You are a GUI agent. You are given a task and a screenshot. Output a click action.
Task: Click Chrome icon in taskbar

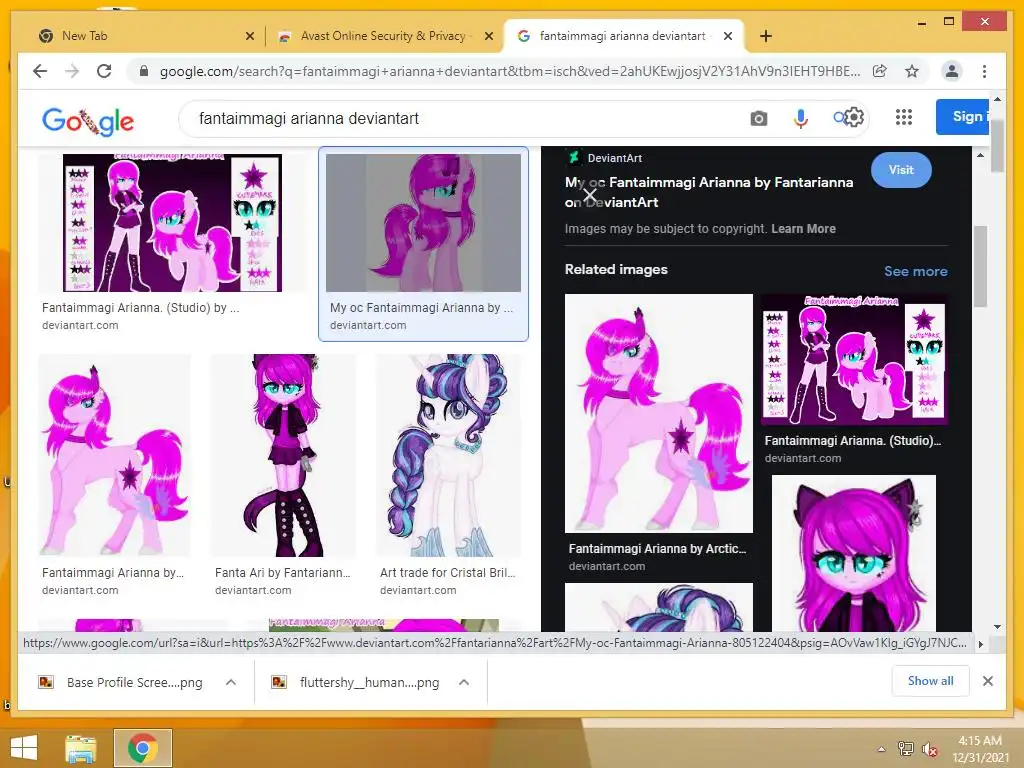click(x=142, y=748)
